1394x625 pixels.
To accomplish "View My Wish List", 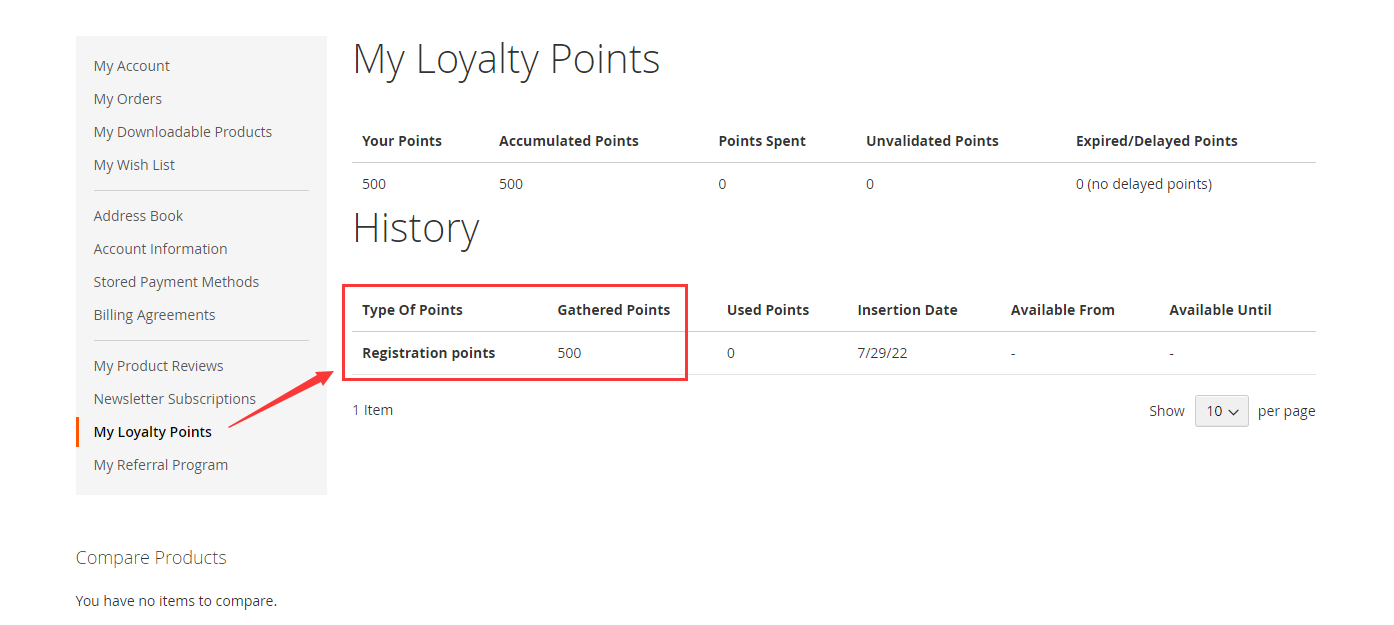I will (134, 165).
